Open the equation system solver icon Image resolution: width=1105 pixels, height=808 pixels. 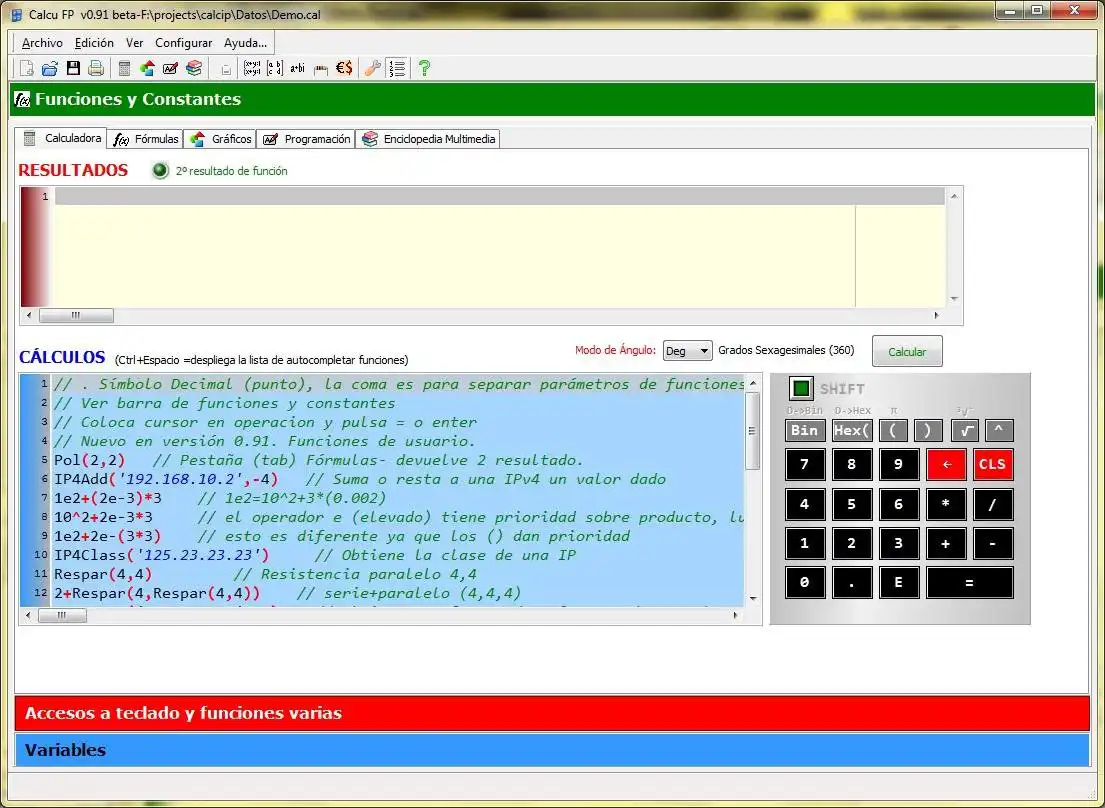coord(252,68)
